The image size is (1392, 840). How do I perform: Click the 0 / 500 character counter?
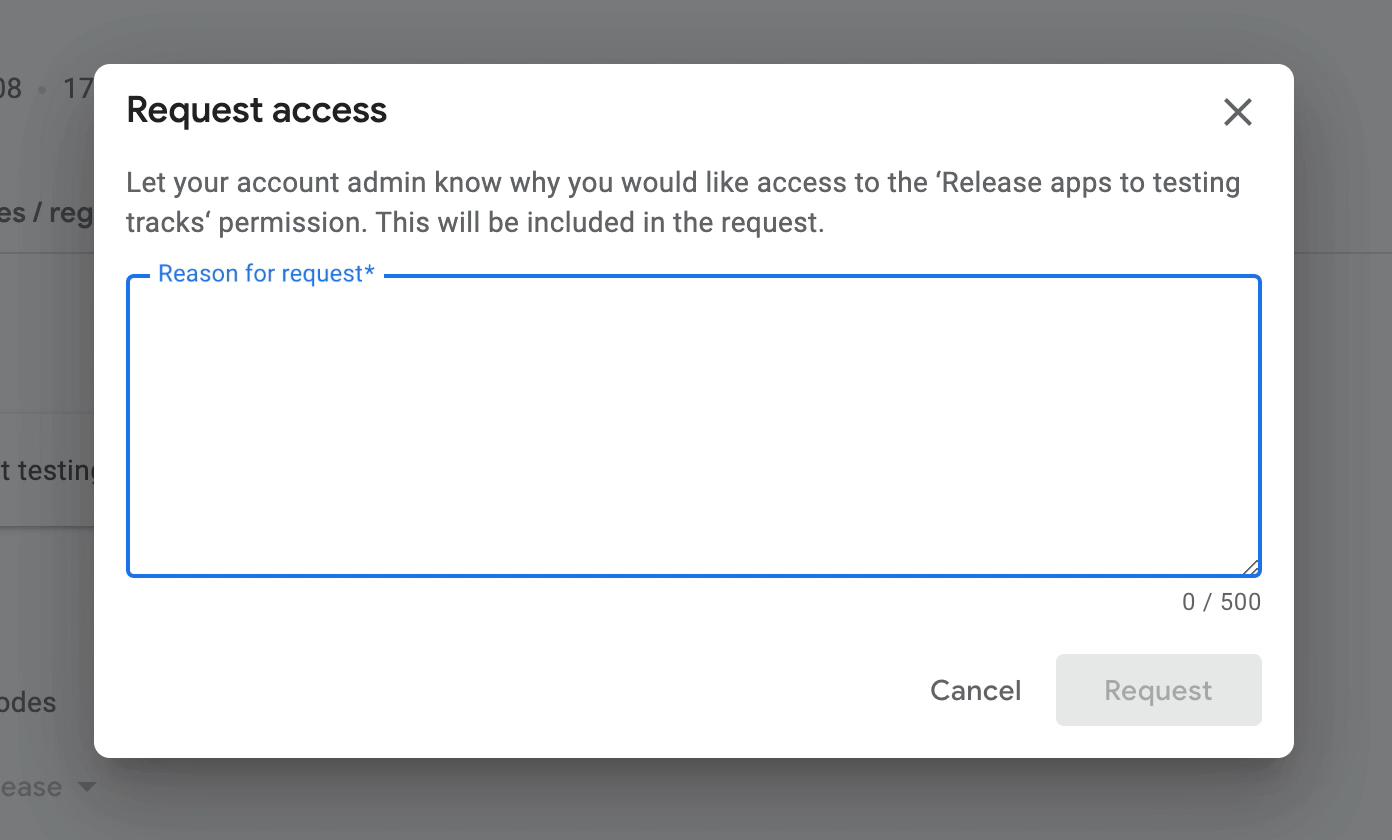click(1221, 602)
